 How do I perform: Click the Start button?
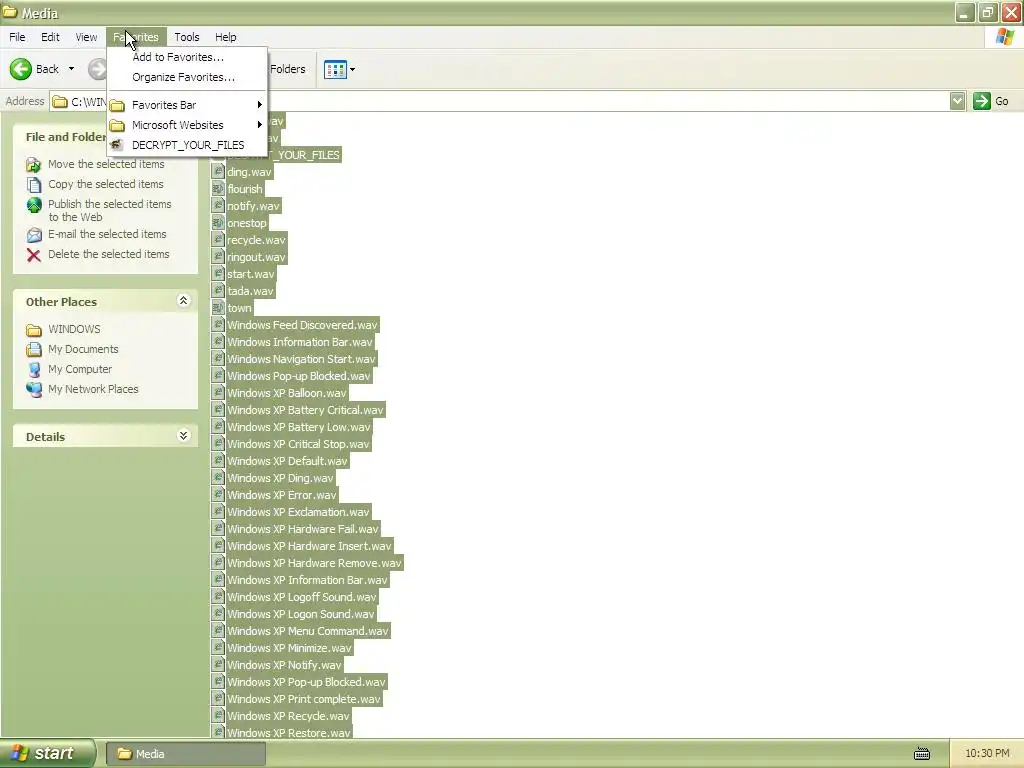(47, 754)
